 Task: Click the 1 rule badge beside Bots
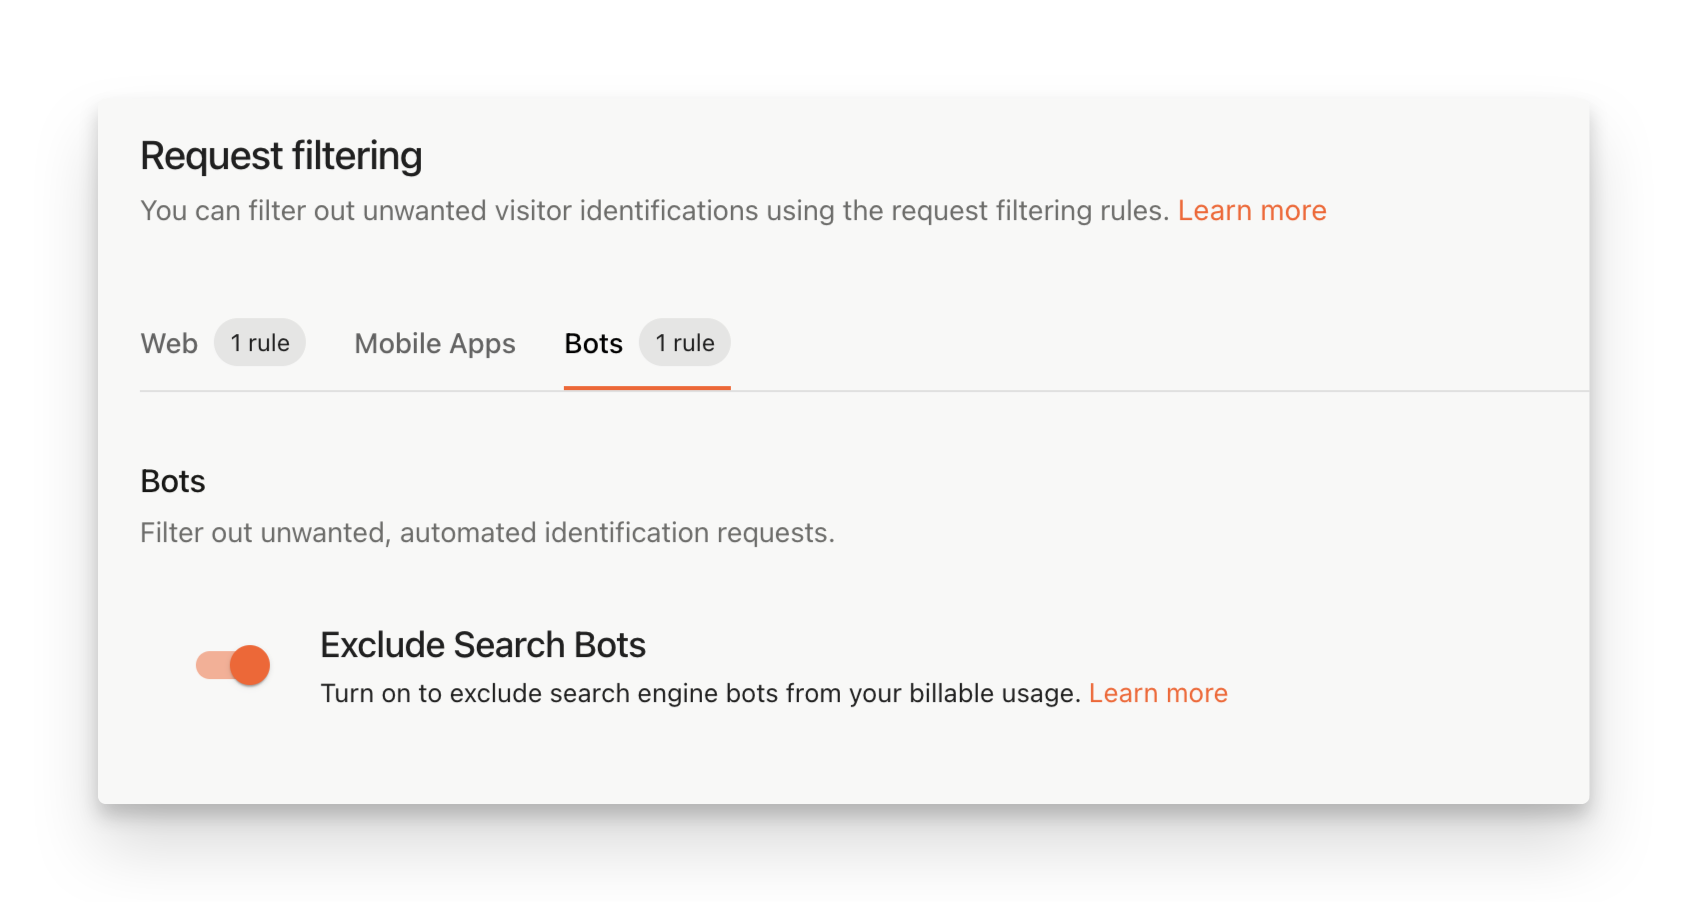point(684,342)
